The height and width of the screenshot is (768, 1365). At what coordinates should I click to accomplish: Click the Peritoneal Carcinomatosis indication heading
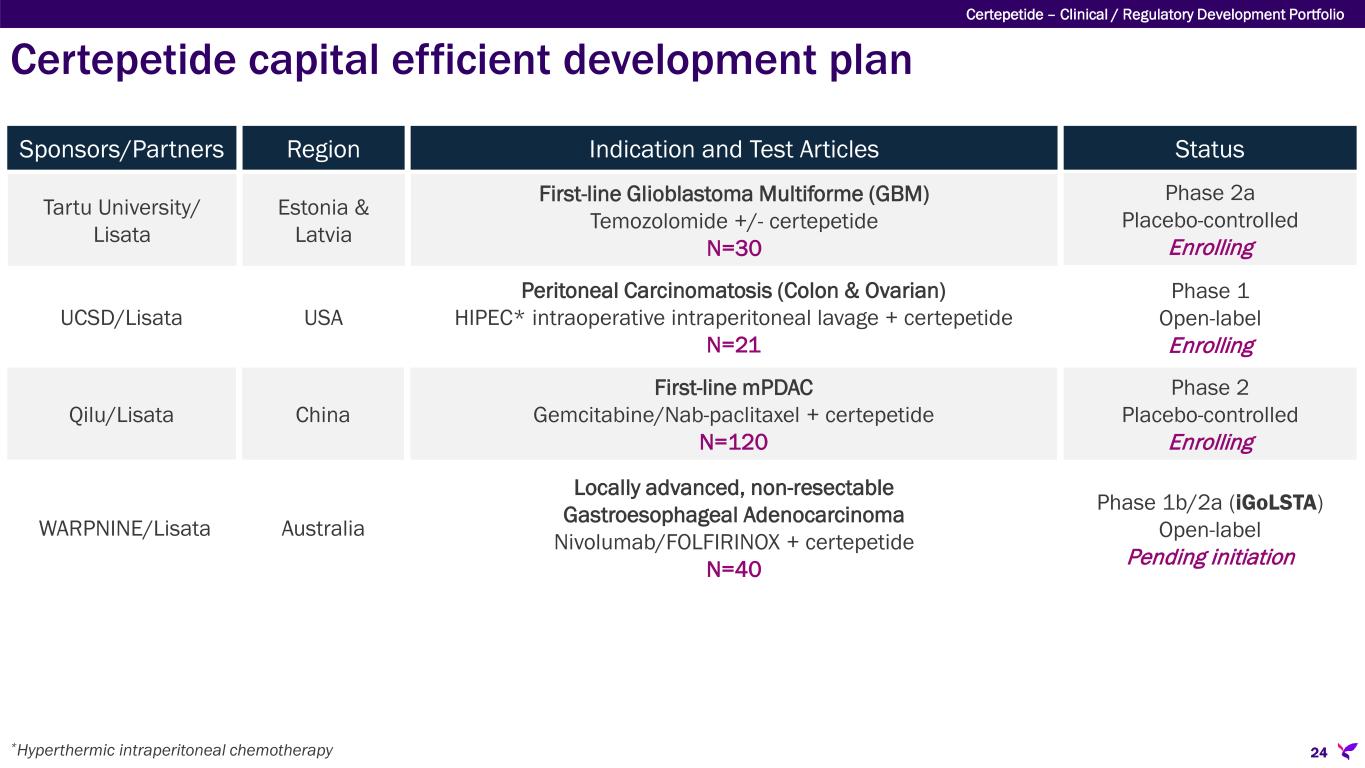733,291
